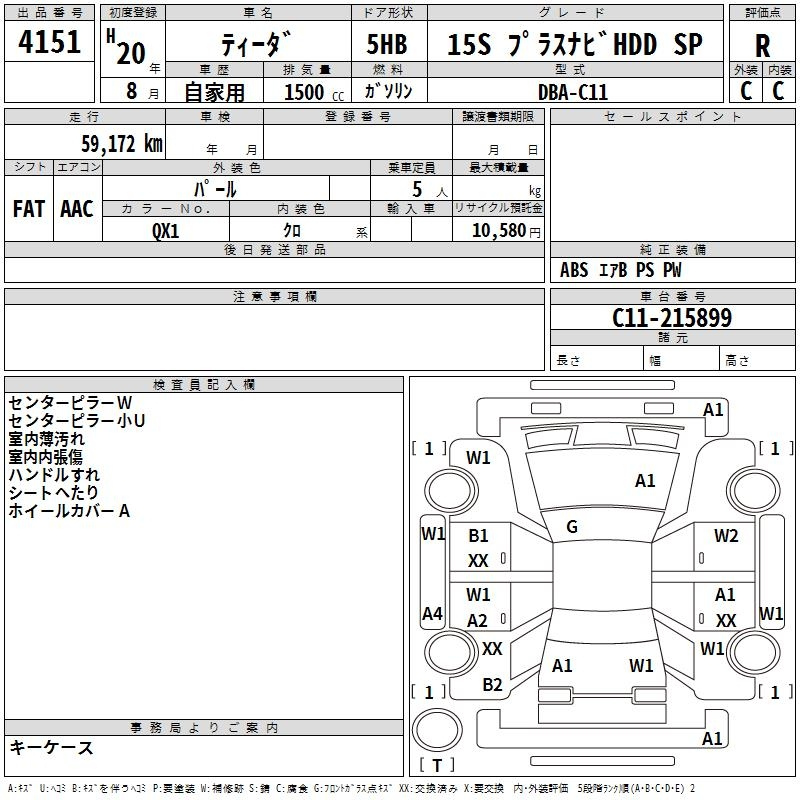This screenshot has width=800, height=800.
Task: Select the 検査員記入欄 header
Action: (204, 385)
